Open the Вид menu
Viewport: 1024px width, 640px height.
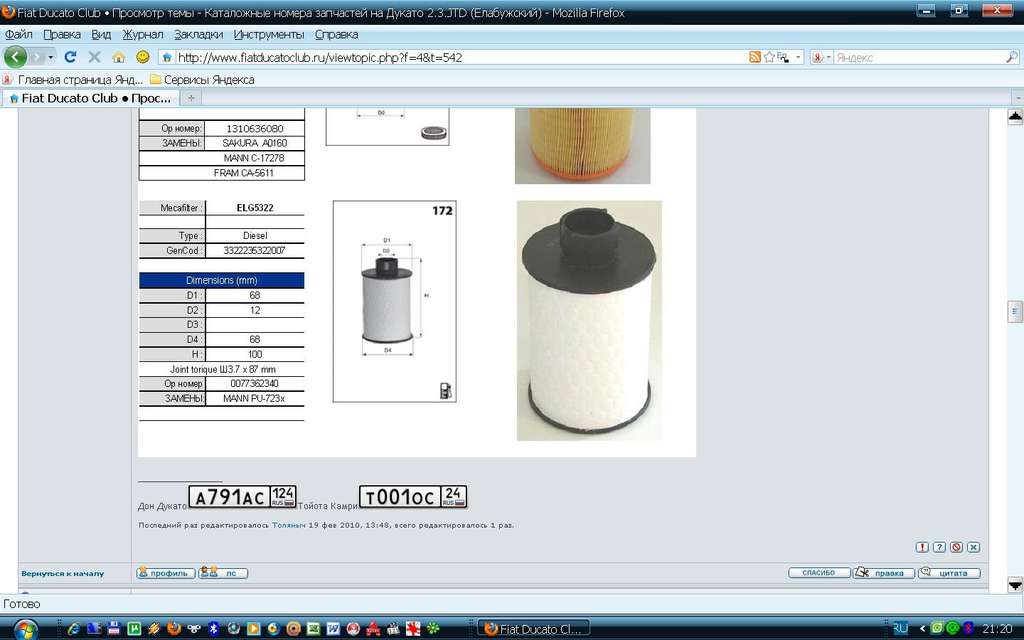101,35
